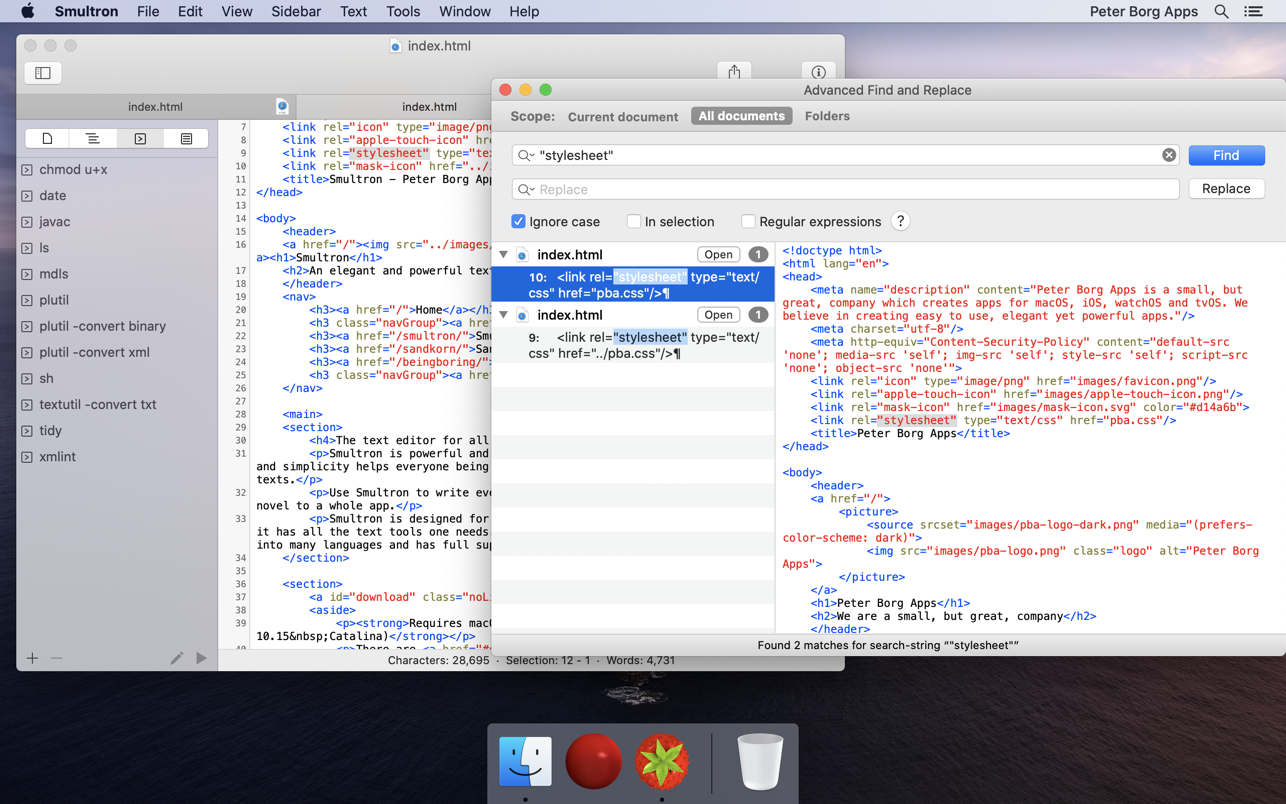Screen dimensions: 1286x804
Task: Click the red ball app in Dock
Action: tap(593, 762)
